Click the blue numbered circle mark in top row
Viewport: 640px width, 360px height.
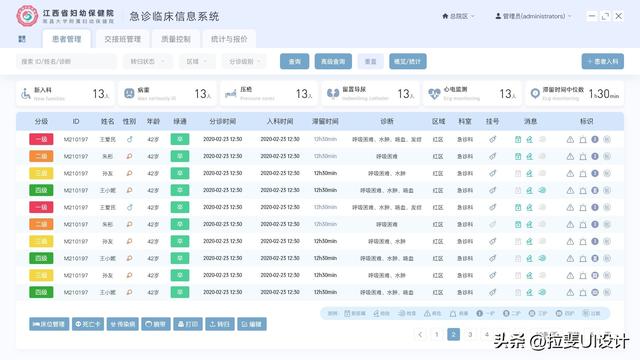click(595, 139)
